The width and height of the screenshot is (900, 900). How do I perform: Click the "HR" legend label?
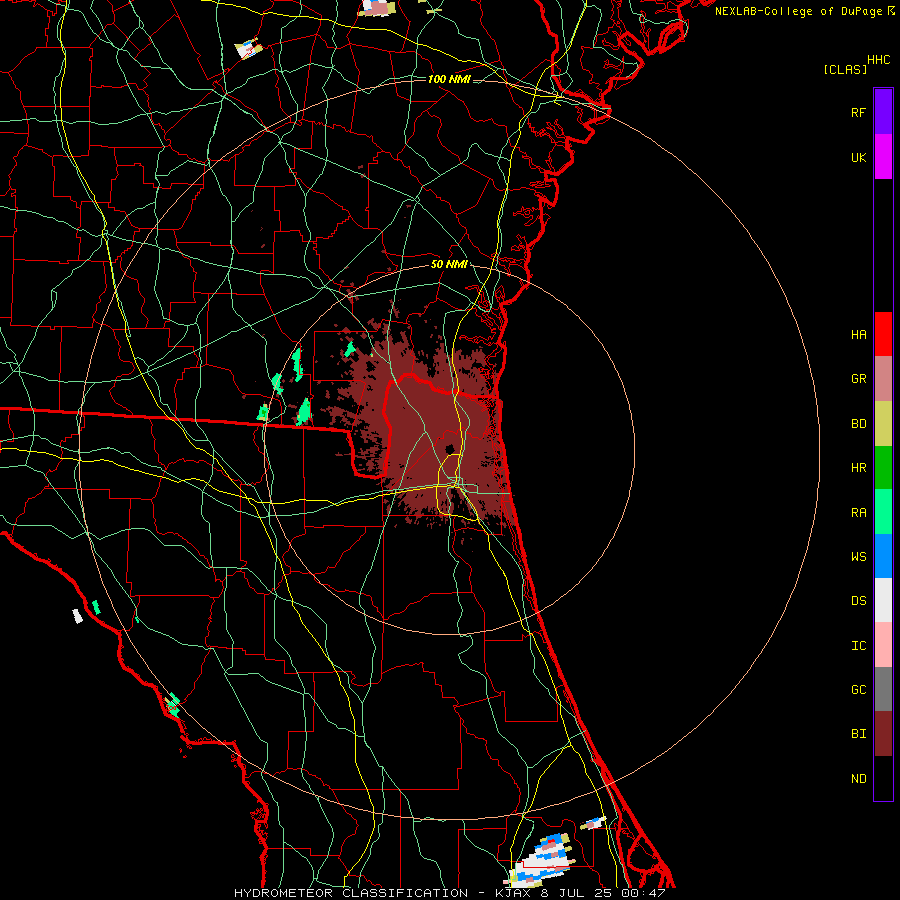(858, 468)
